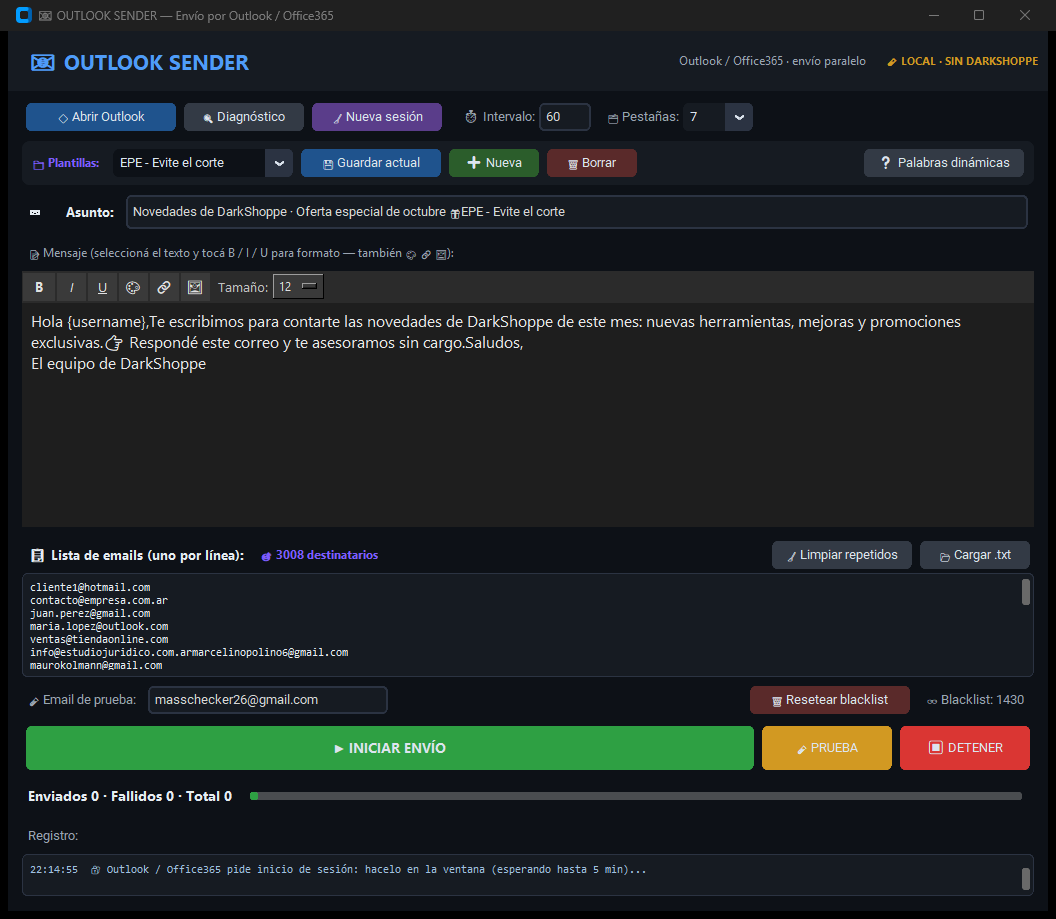This screenshot has width=1056, height=919.
Task: Click Resetear blacklist button
Action: click(830, 700)
